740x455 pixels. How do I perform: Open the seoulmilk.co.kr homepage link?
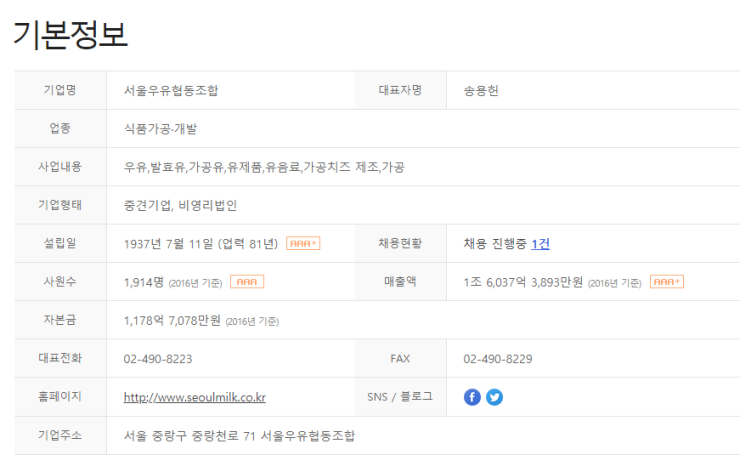click(x=194, y=397)
